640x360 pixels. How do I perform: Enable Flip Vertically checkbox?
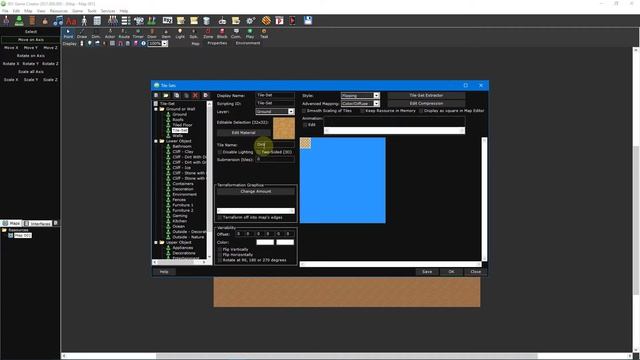[x=220, y=249]
